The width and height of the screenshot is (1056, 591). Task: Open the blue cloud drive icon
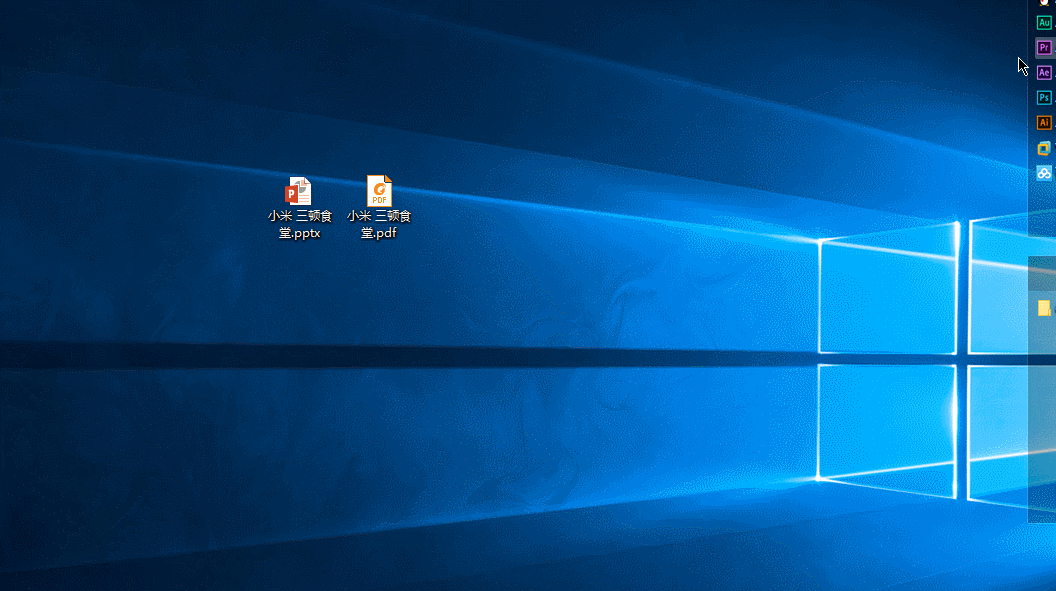[x=1044, y=173]
